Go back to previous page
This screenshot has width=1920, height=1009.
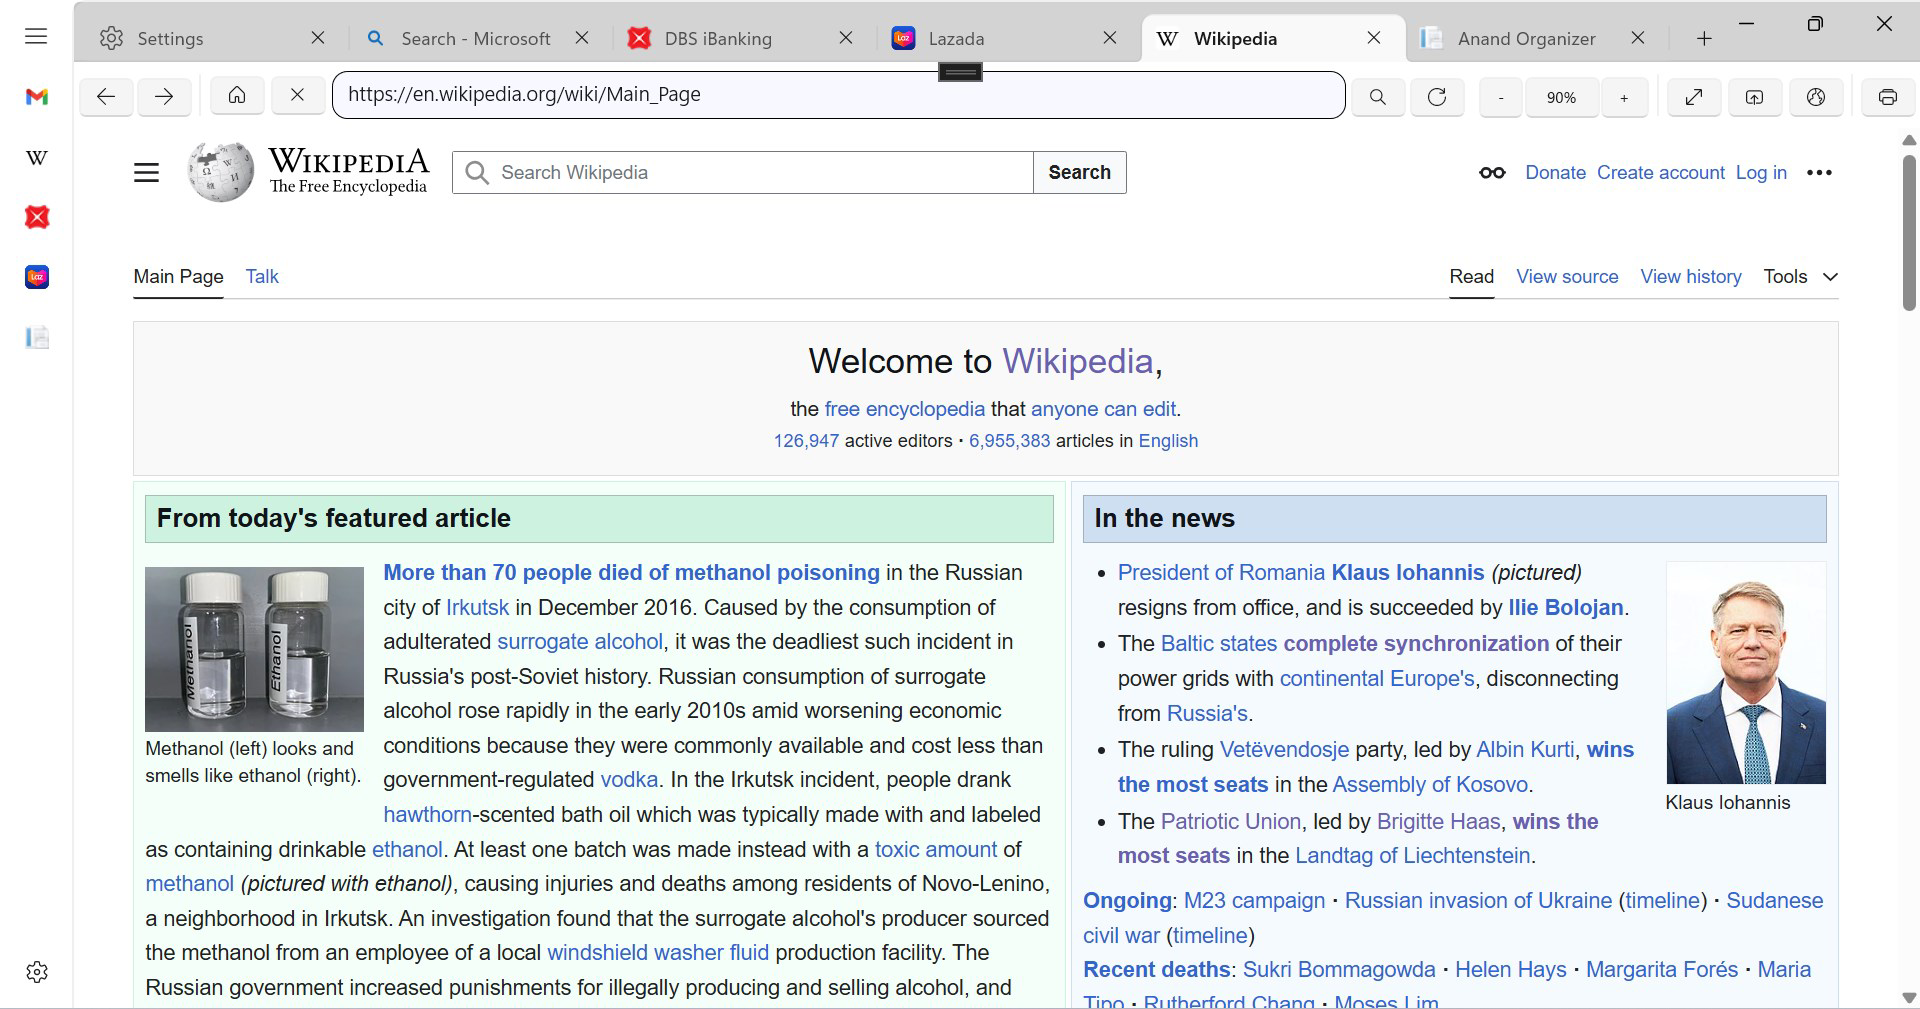[x=106, y=97]
